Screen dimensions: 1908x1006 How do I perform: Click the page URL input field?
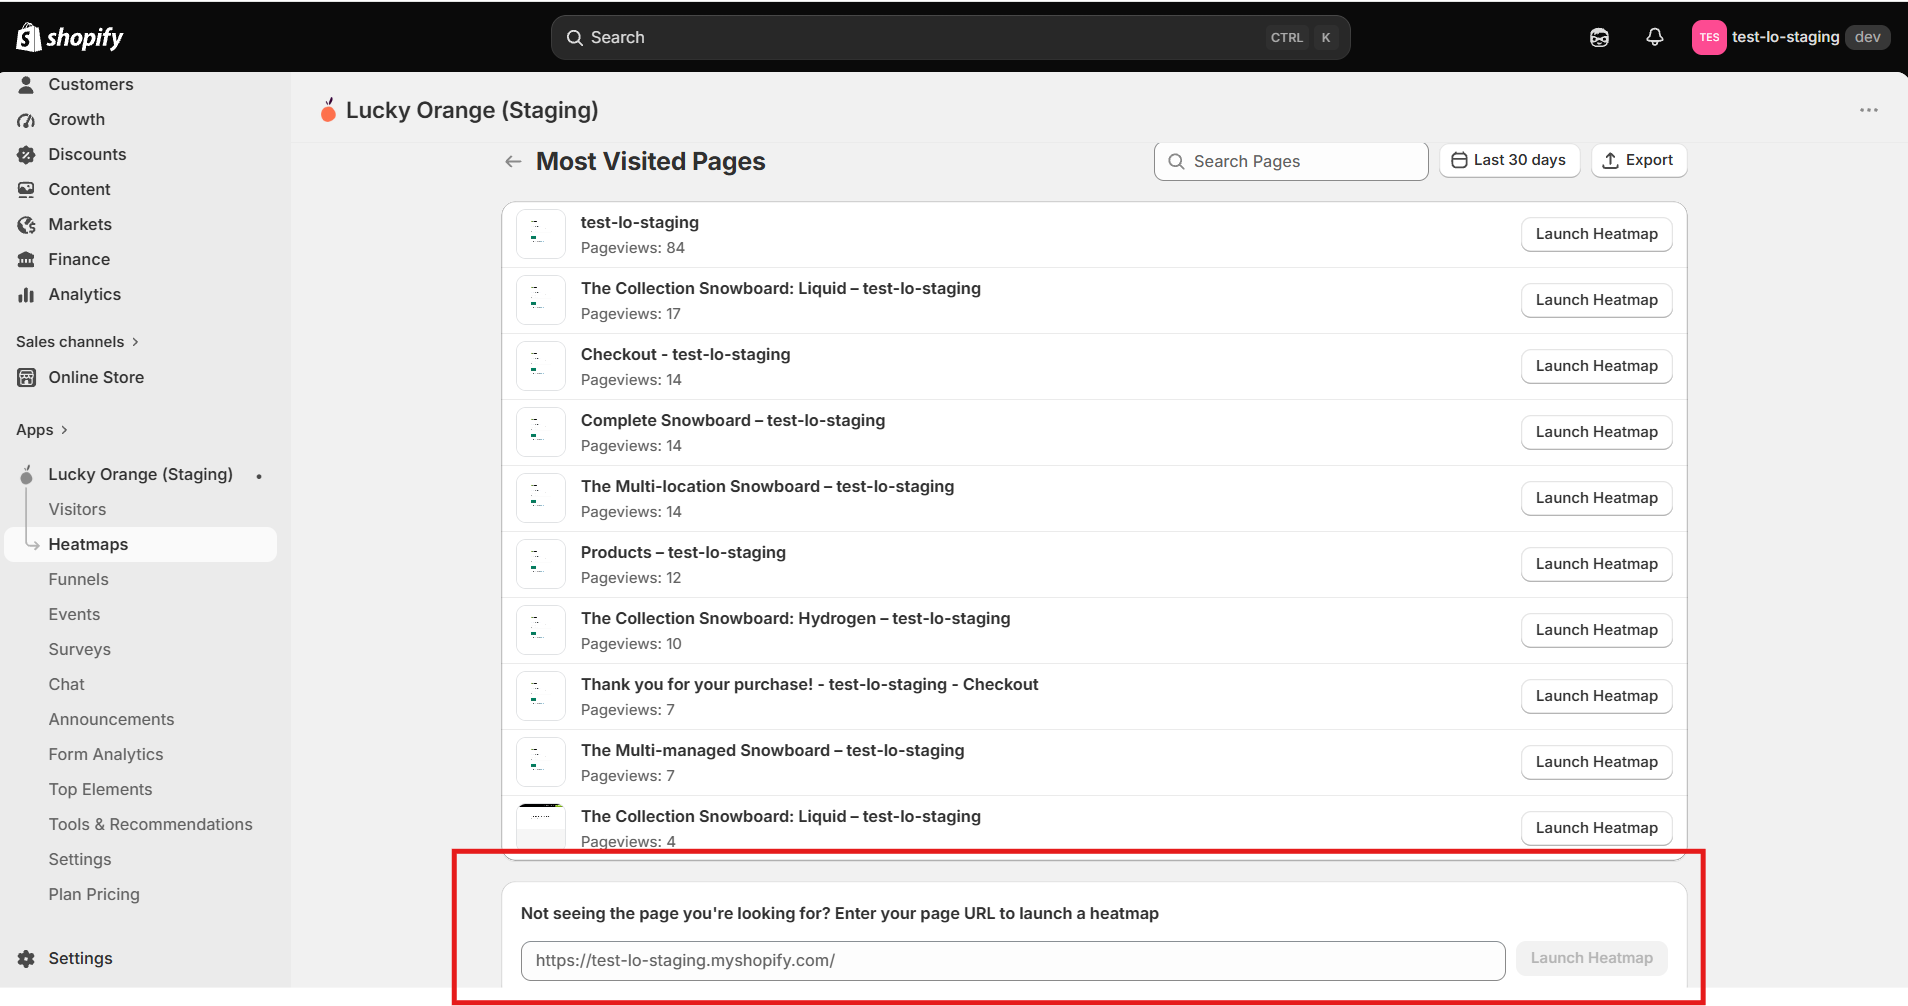tap(1013, 960)
